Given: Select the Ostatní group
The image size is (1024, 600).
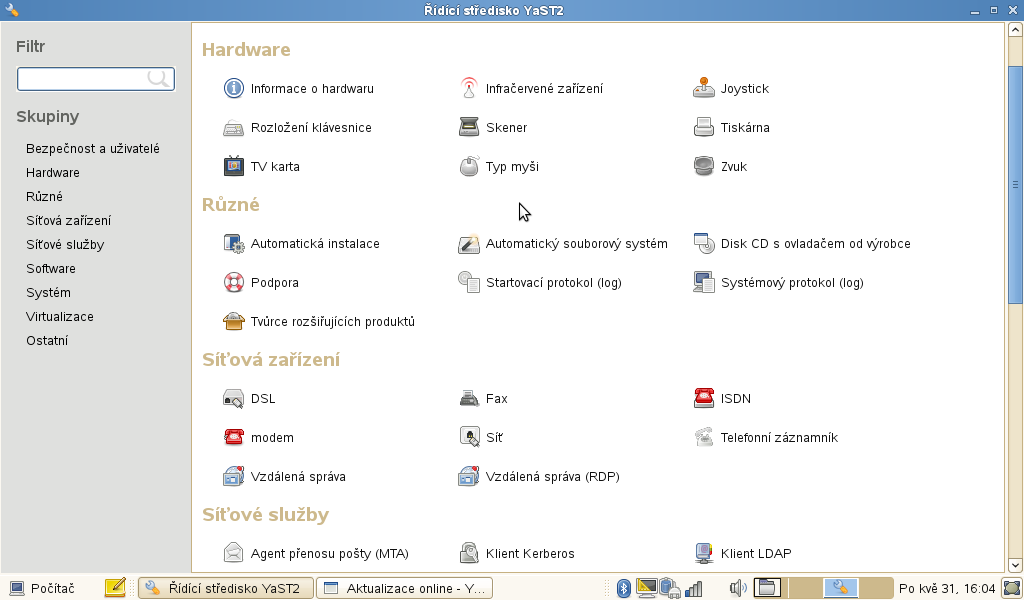Looking at the screenshot, I should tap(47, 341).
